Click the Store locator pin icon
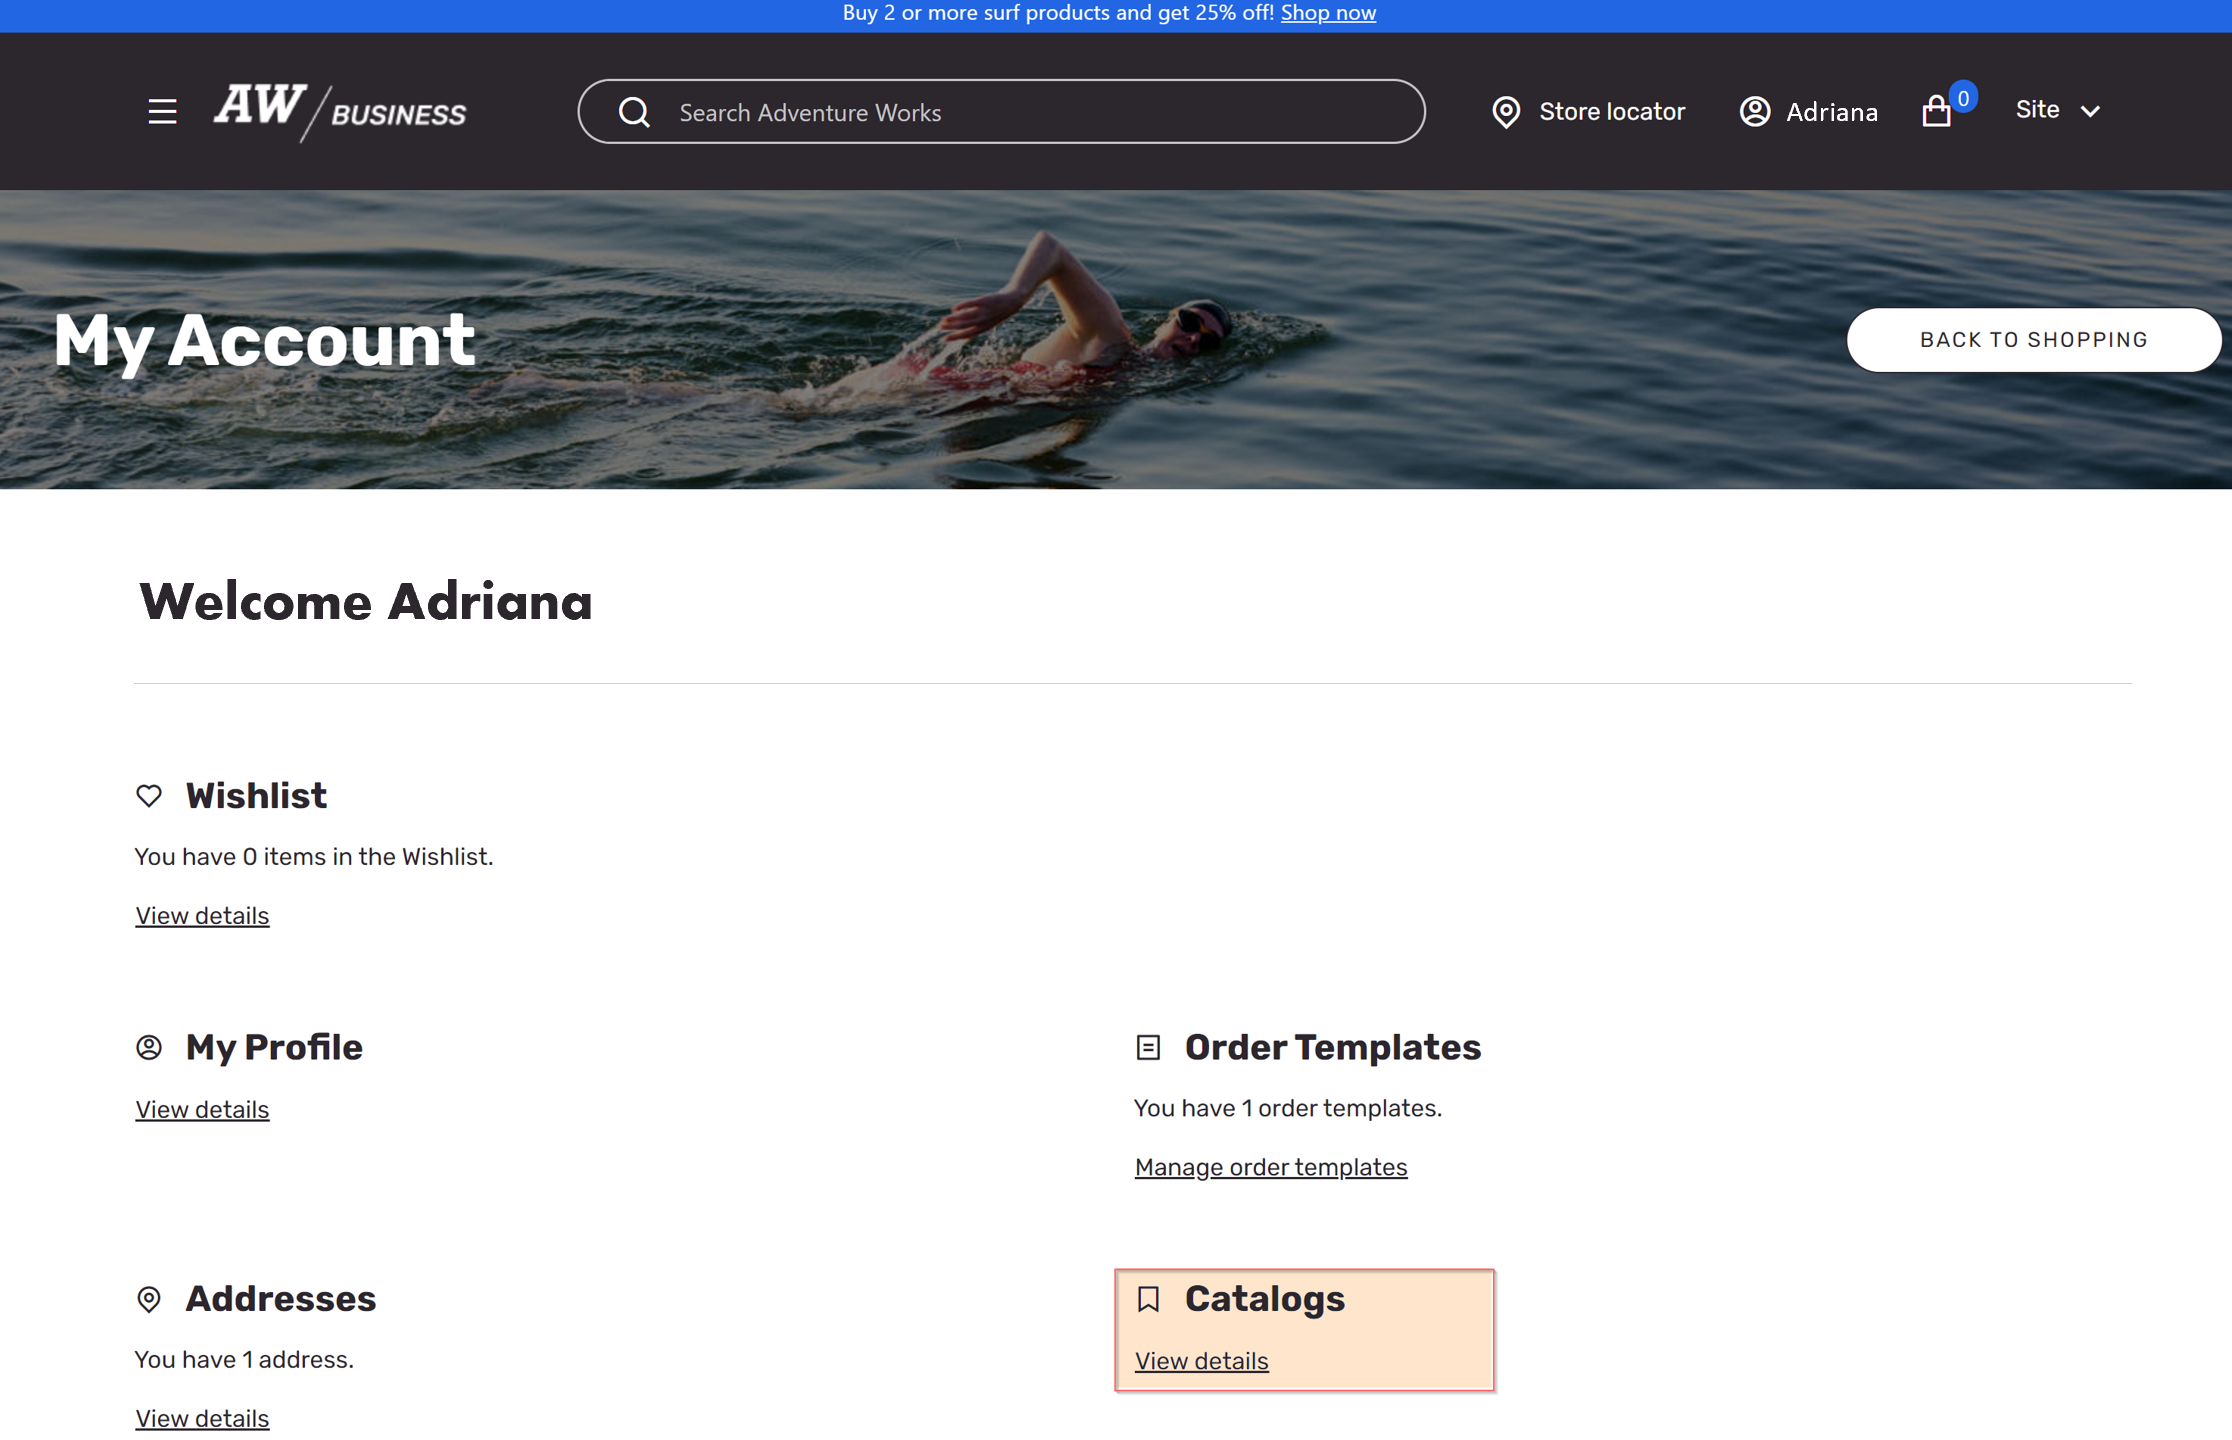Viewport: 2232px width, 1440px height. point(1505,111)
